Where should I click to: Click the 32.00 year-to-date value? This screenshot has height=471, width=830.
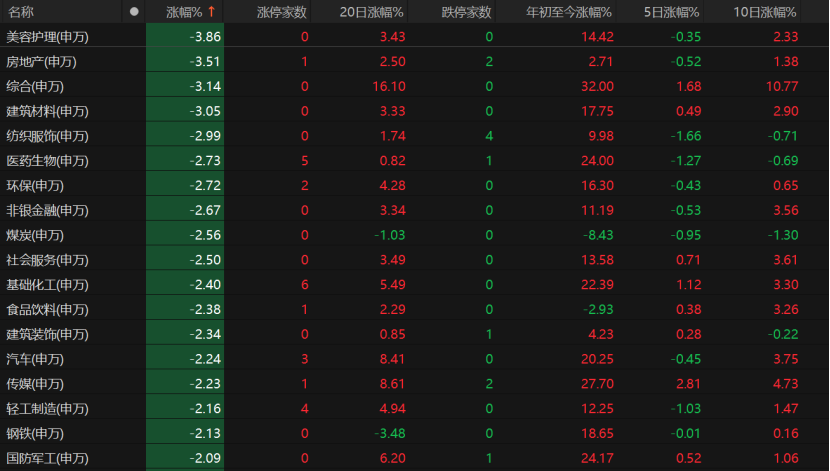click(x=597, y=86)
